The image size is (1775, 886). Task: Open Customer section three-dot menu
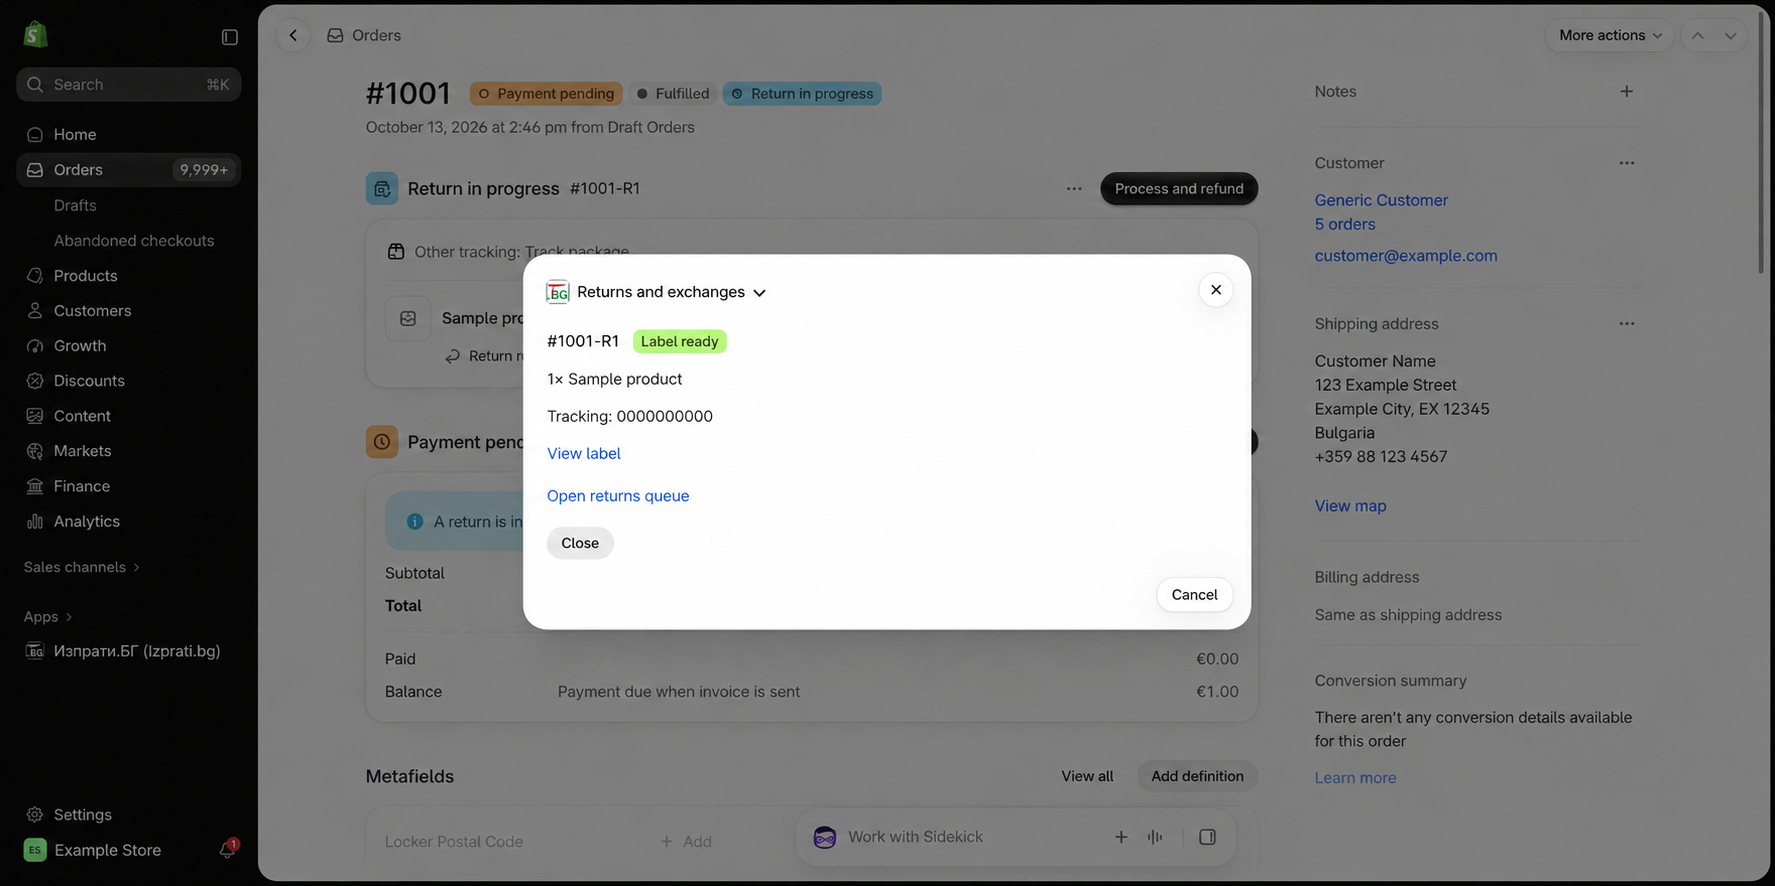(x=1627, y=163)
